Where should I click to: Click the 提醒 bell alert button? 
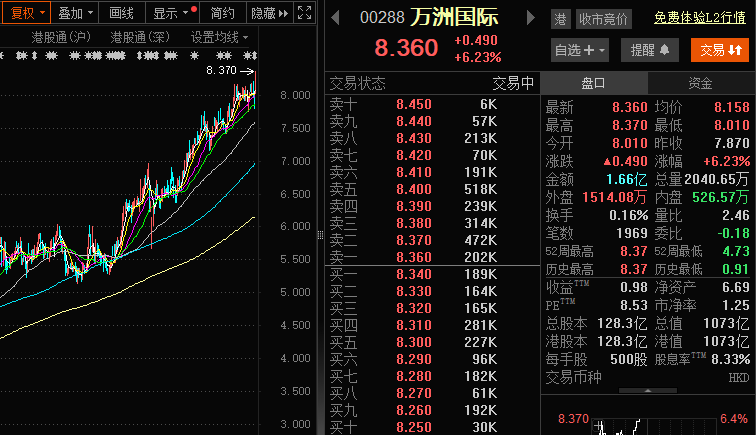coord(650,49)
